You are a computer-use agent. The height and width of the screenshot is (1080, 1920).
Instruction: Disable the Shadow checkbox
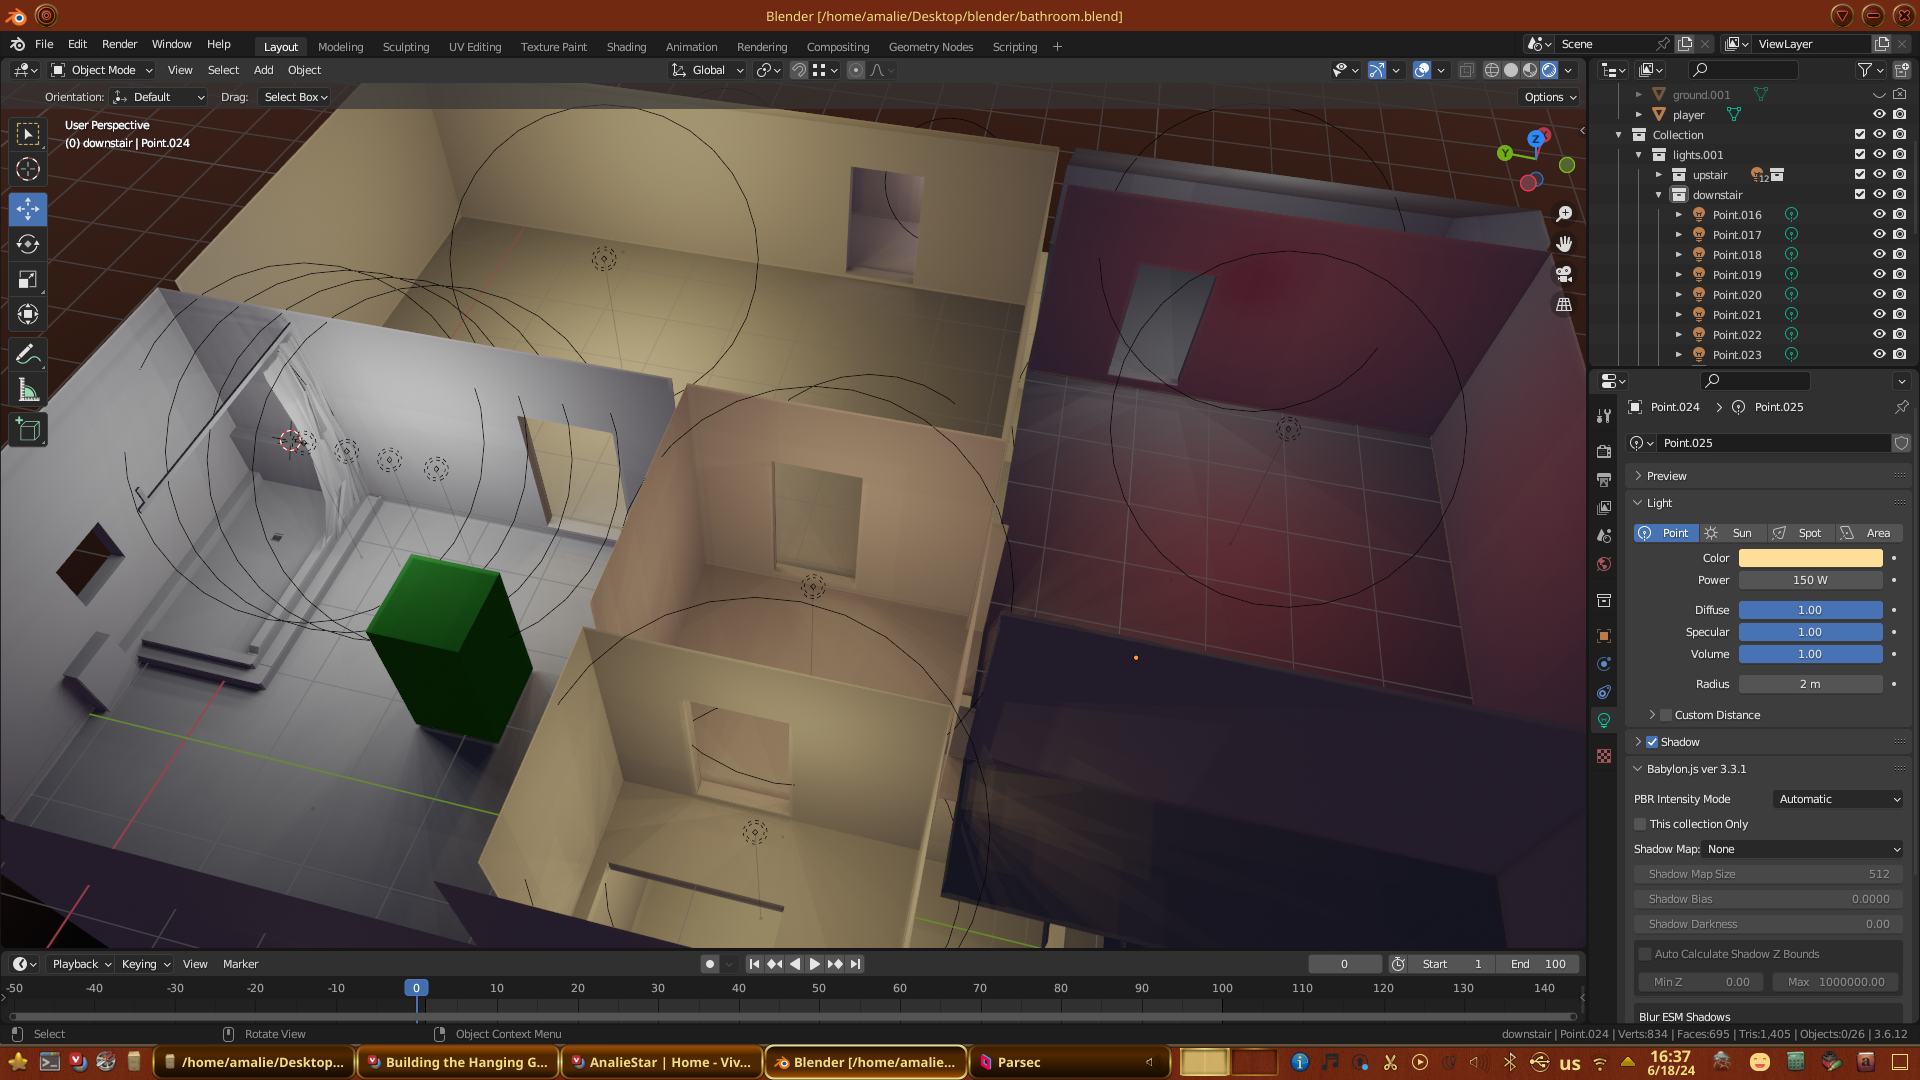coord(1652,742)
